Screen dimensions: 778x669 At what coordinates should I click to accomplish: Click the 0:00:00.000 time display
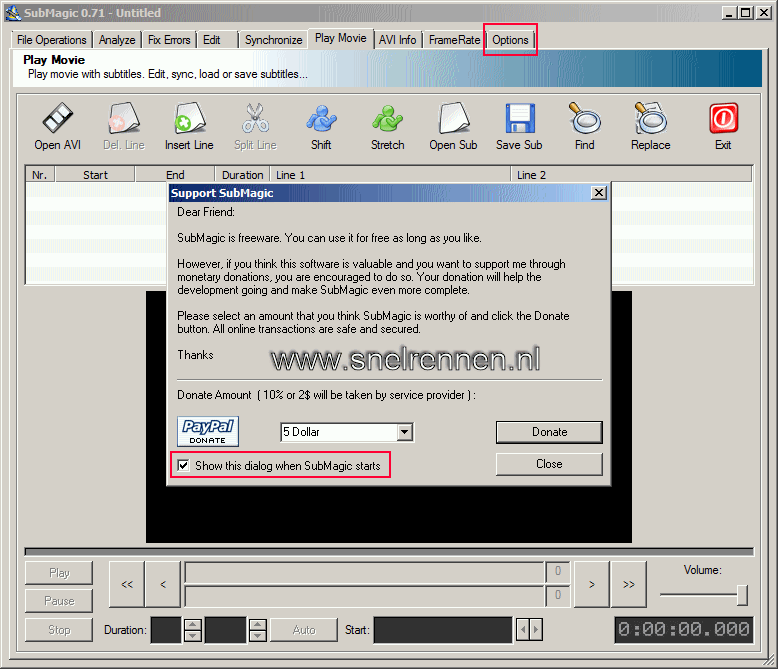(x=684, y=630)
